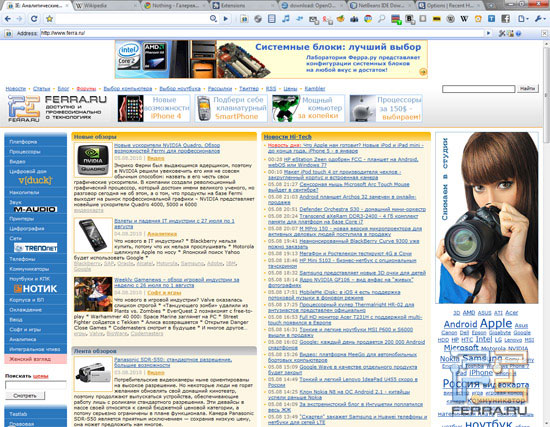Click the round grey Wikipedia globe icon
Image resolution: width=550 pixels, height=427 pixels.
click(x=450, y=19)
